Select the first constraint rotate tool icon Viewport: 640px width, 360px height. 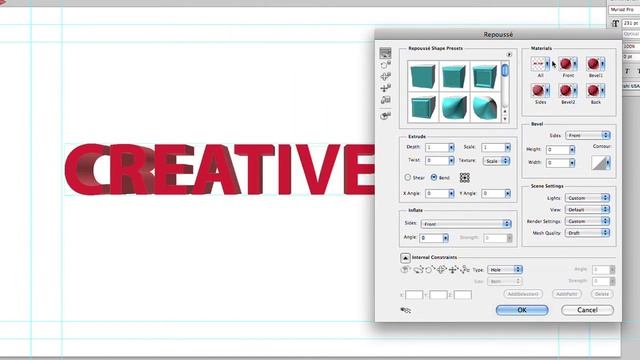pos(405,269)
